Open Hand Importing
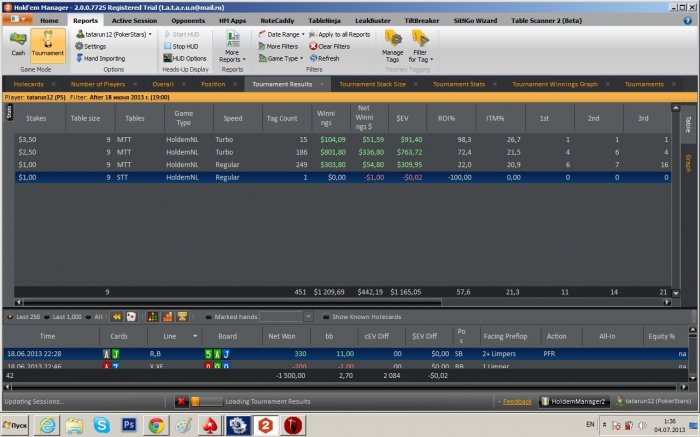 100,58
